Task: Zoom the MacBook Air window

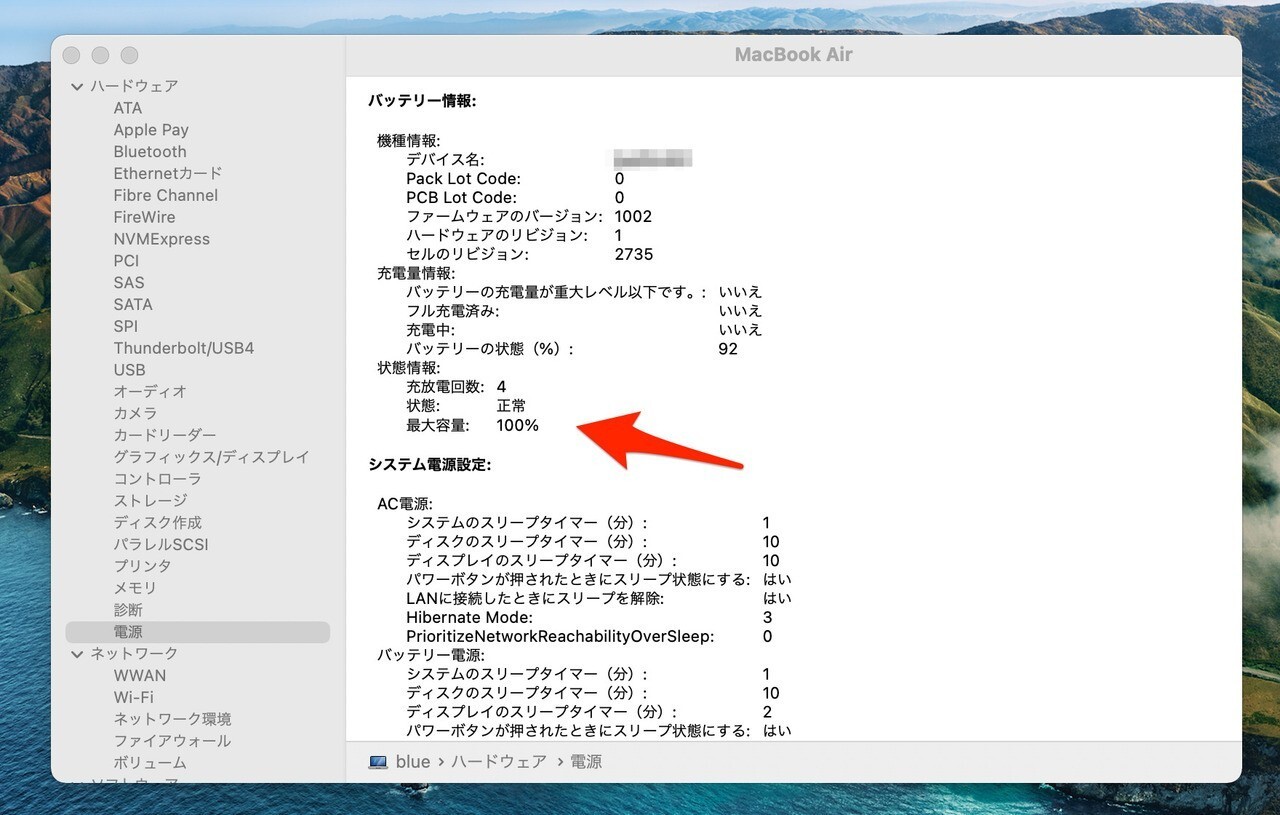Action: 129,56
